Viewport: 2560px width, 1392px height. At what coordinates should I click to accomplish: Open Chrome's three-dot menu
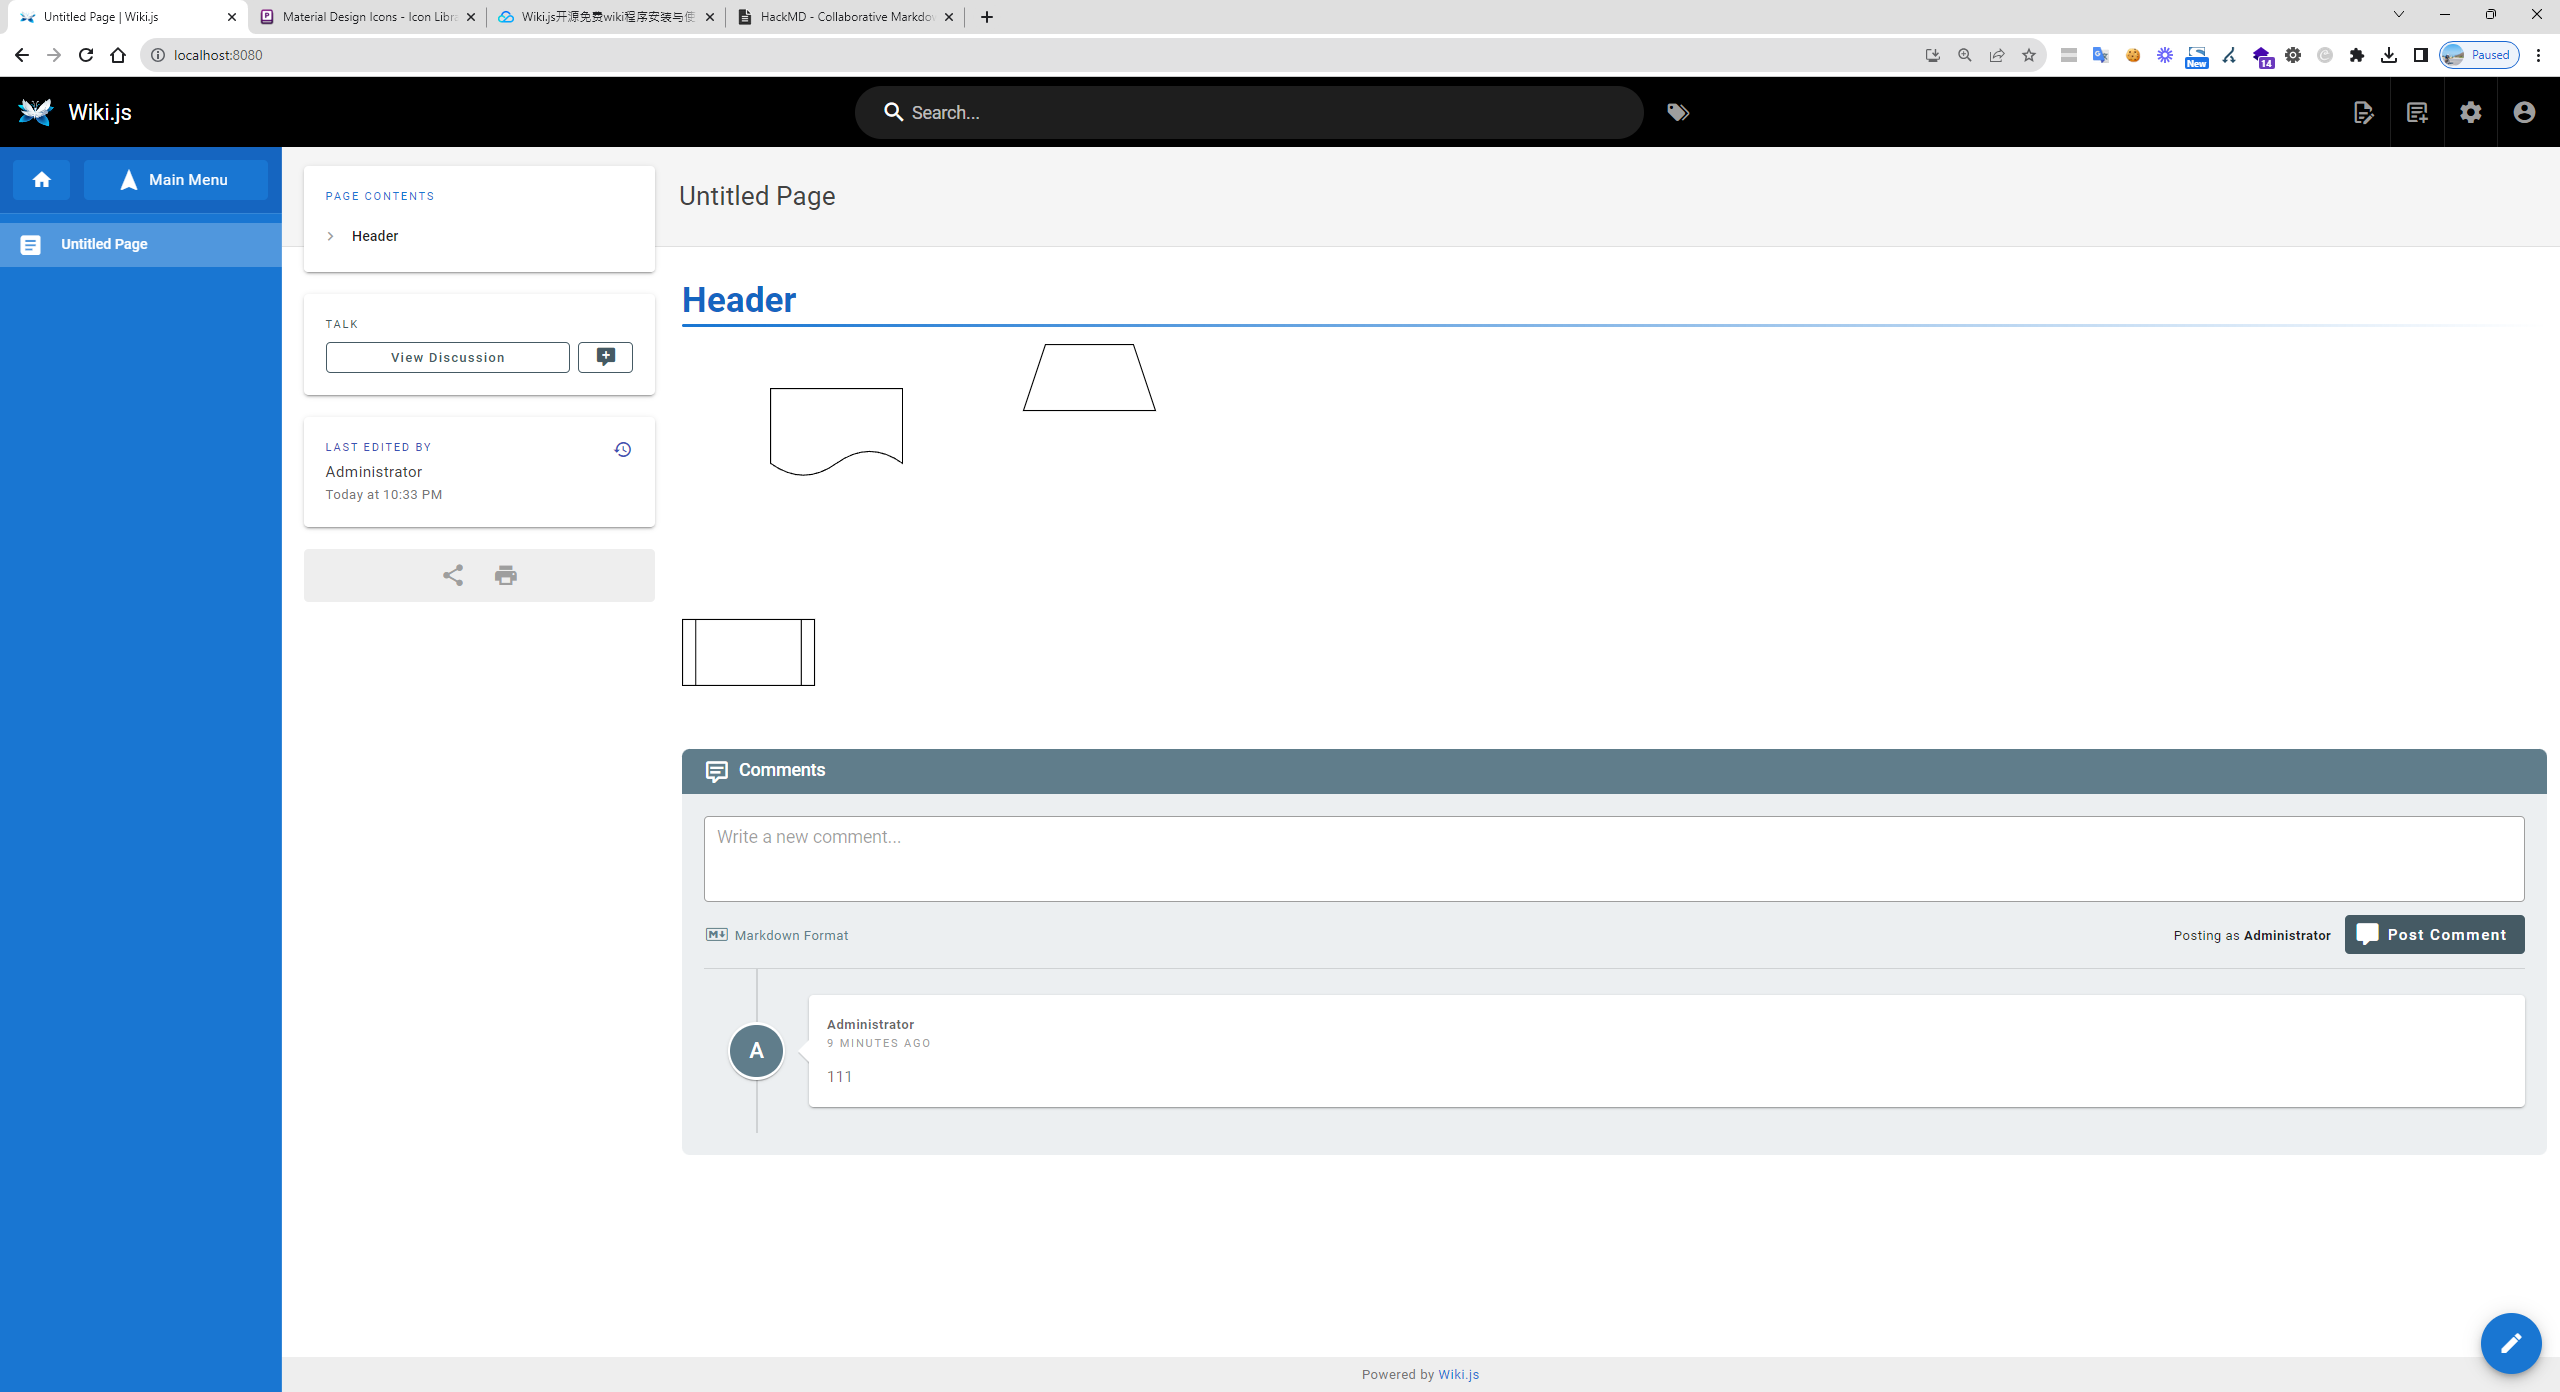2538,55
